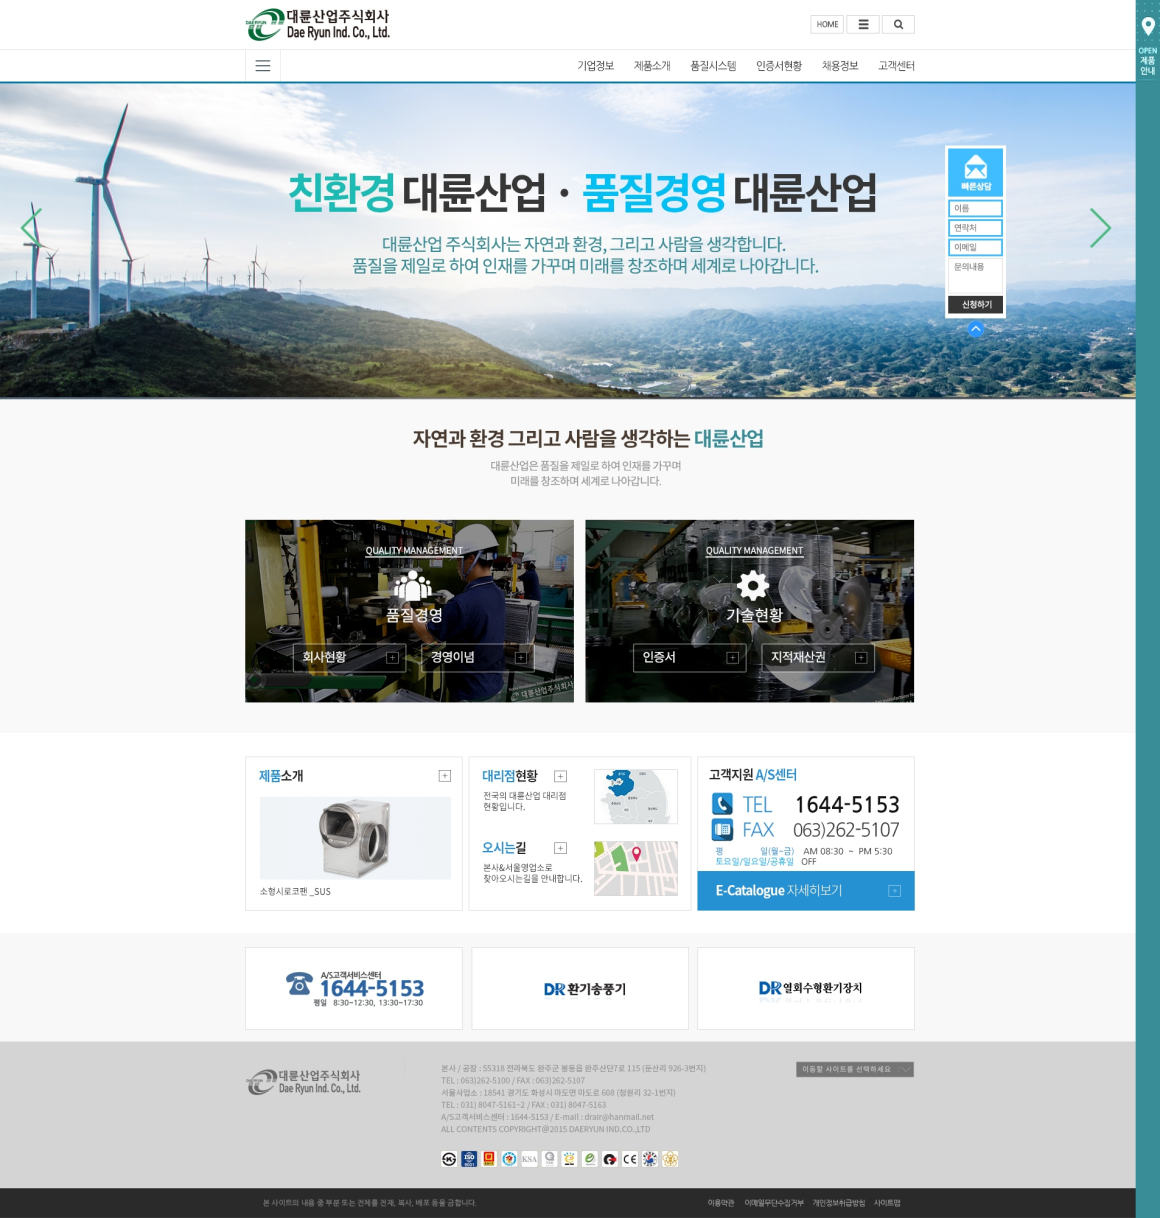The height and width of the screenshot is (1218, 1160).
Task: Click the 이메일 email input field
Action: coord(976,247)
